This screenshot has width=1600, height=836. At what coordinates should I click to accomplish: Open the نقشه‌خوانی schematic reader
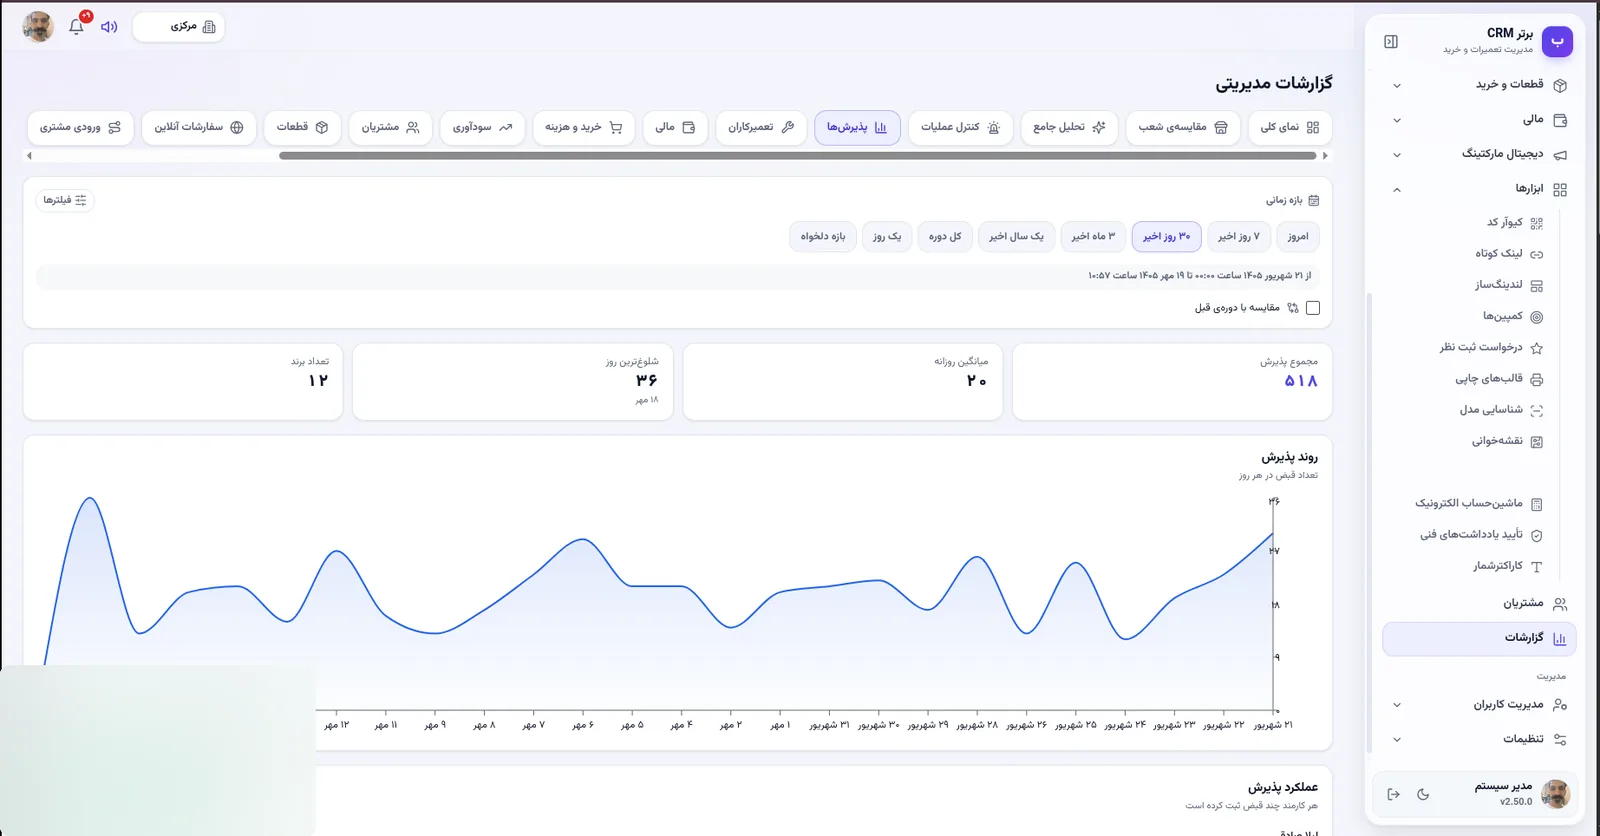point(1507,441)
